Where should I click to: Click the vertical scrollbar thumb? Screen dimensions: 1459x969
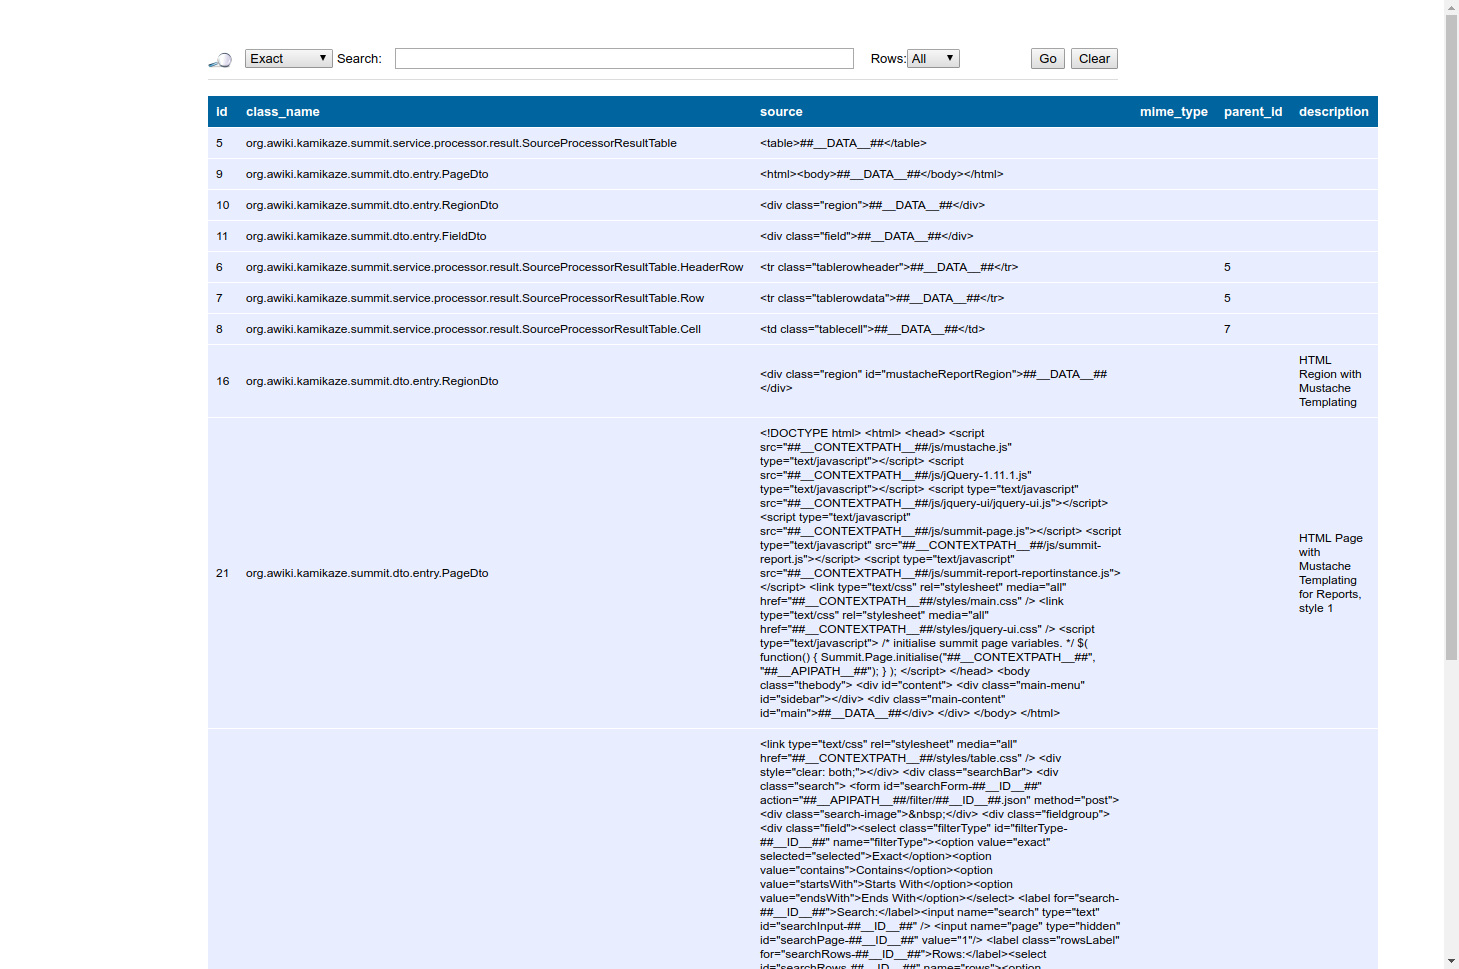(1451, 337)
